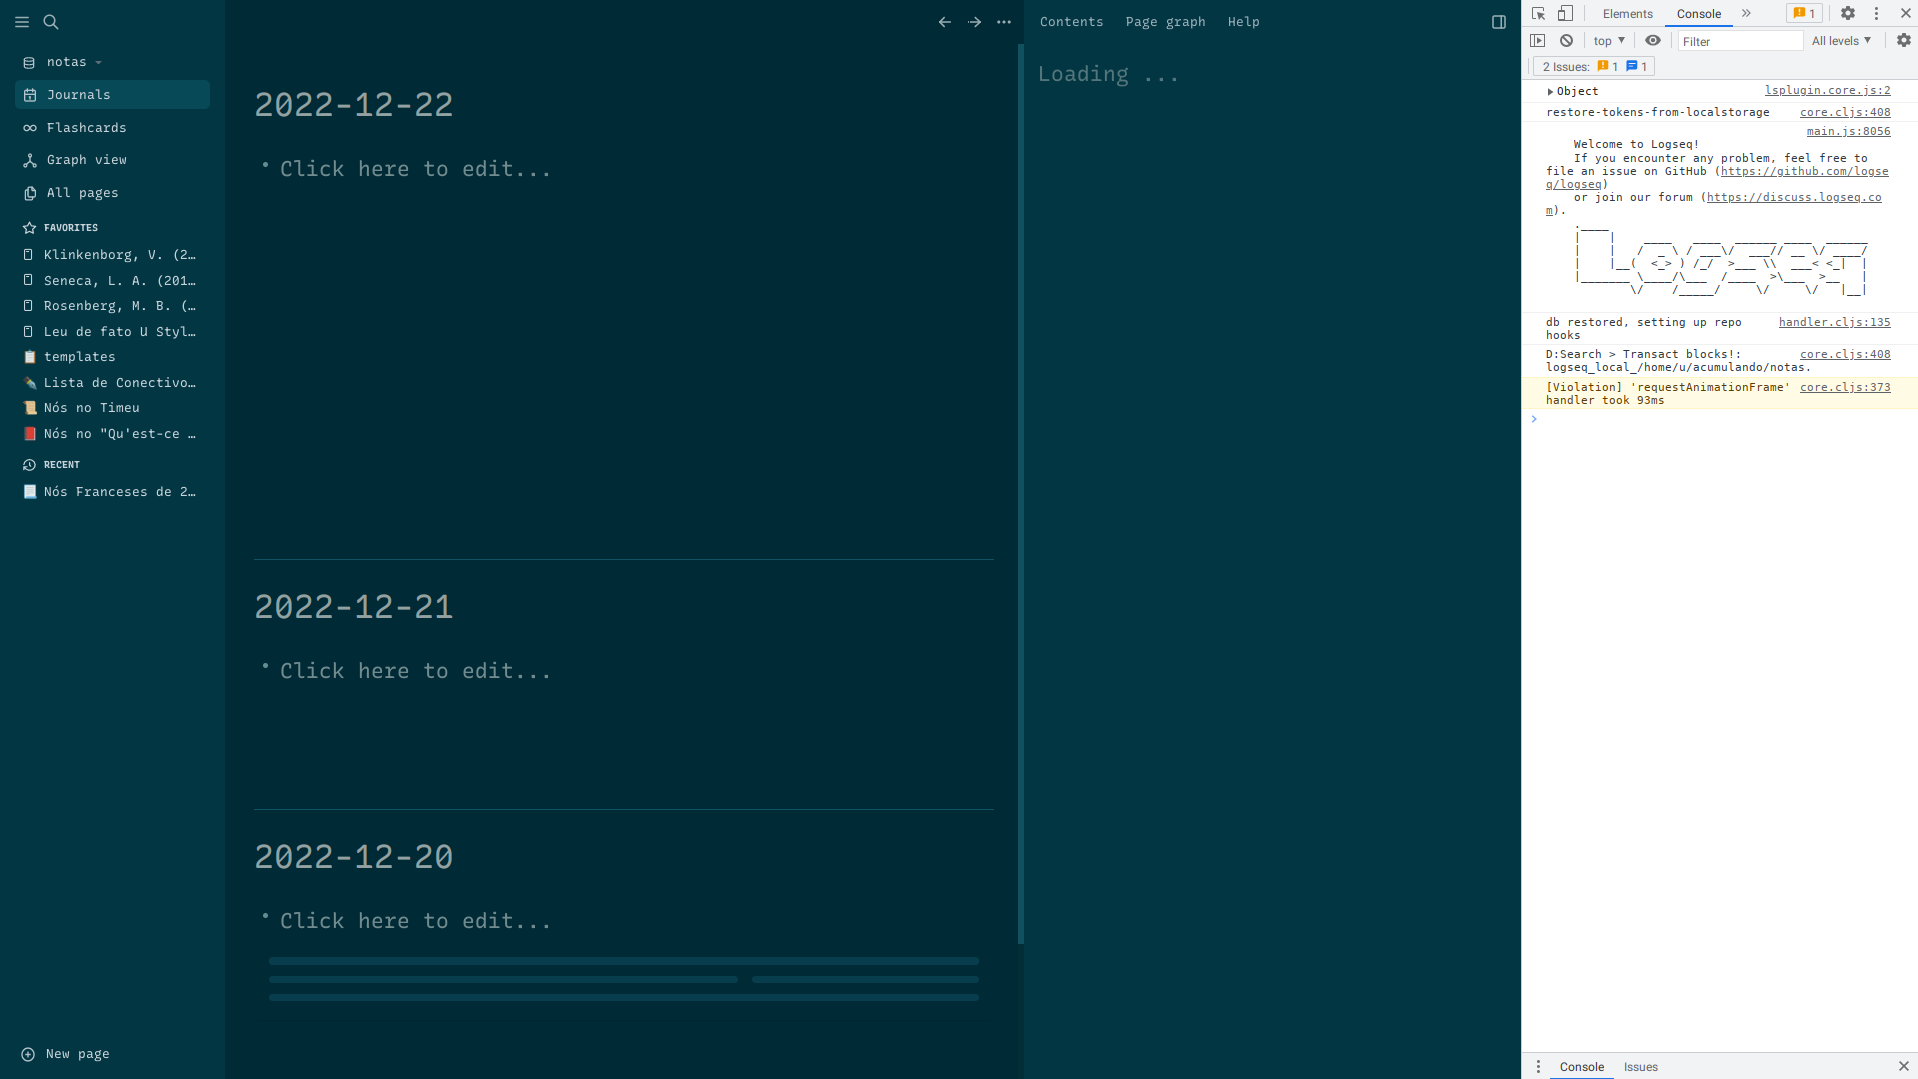Open search with the magnifier icon

[x=50, y=22]
